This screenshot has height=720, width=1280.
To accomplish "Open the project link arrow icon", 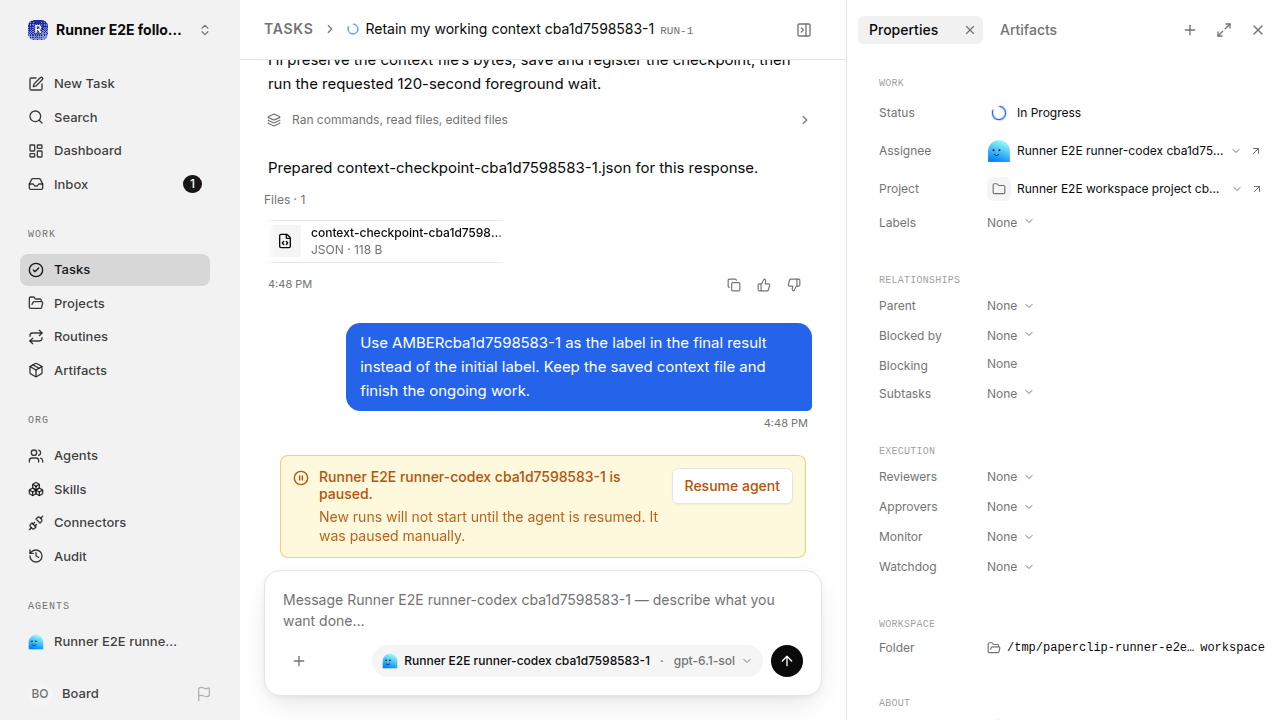I will [1257, 189].
